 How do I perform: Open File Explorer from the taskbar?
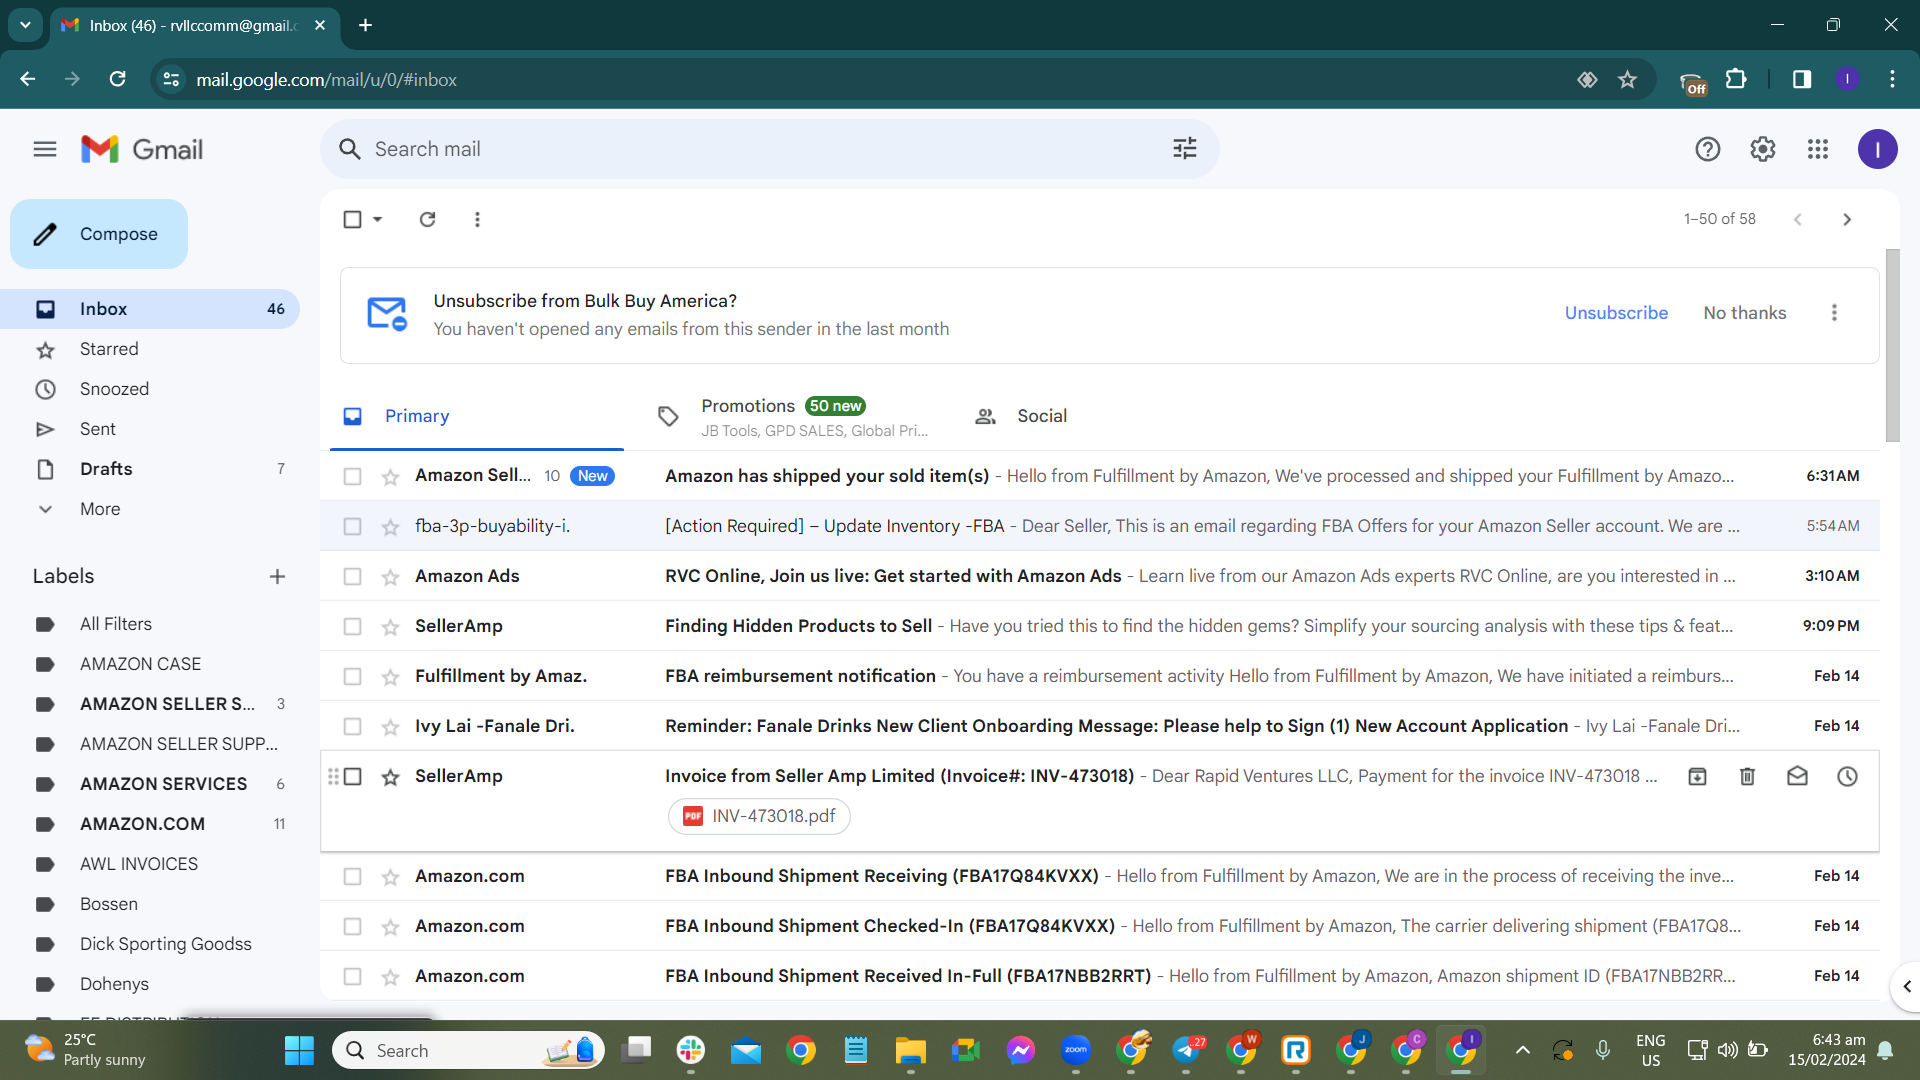(910, 1050)
